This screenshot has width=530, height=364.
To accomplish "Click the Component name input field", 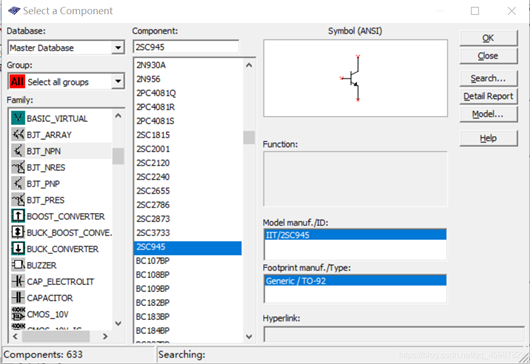I will [186, 47].
